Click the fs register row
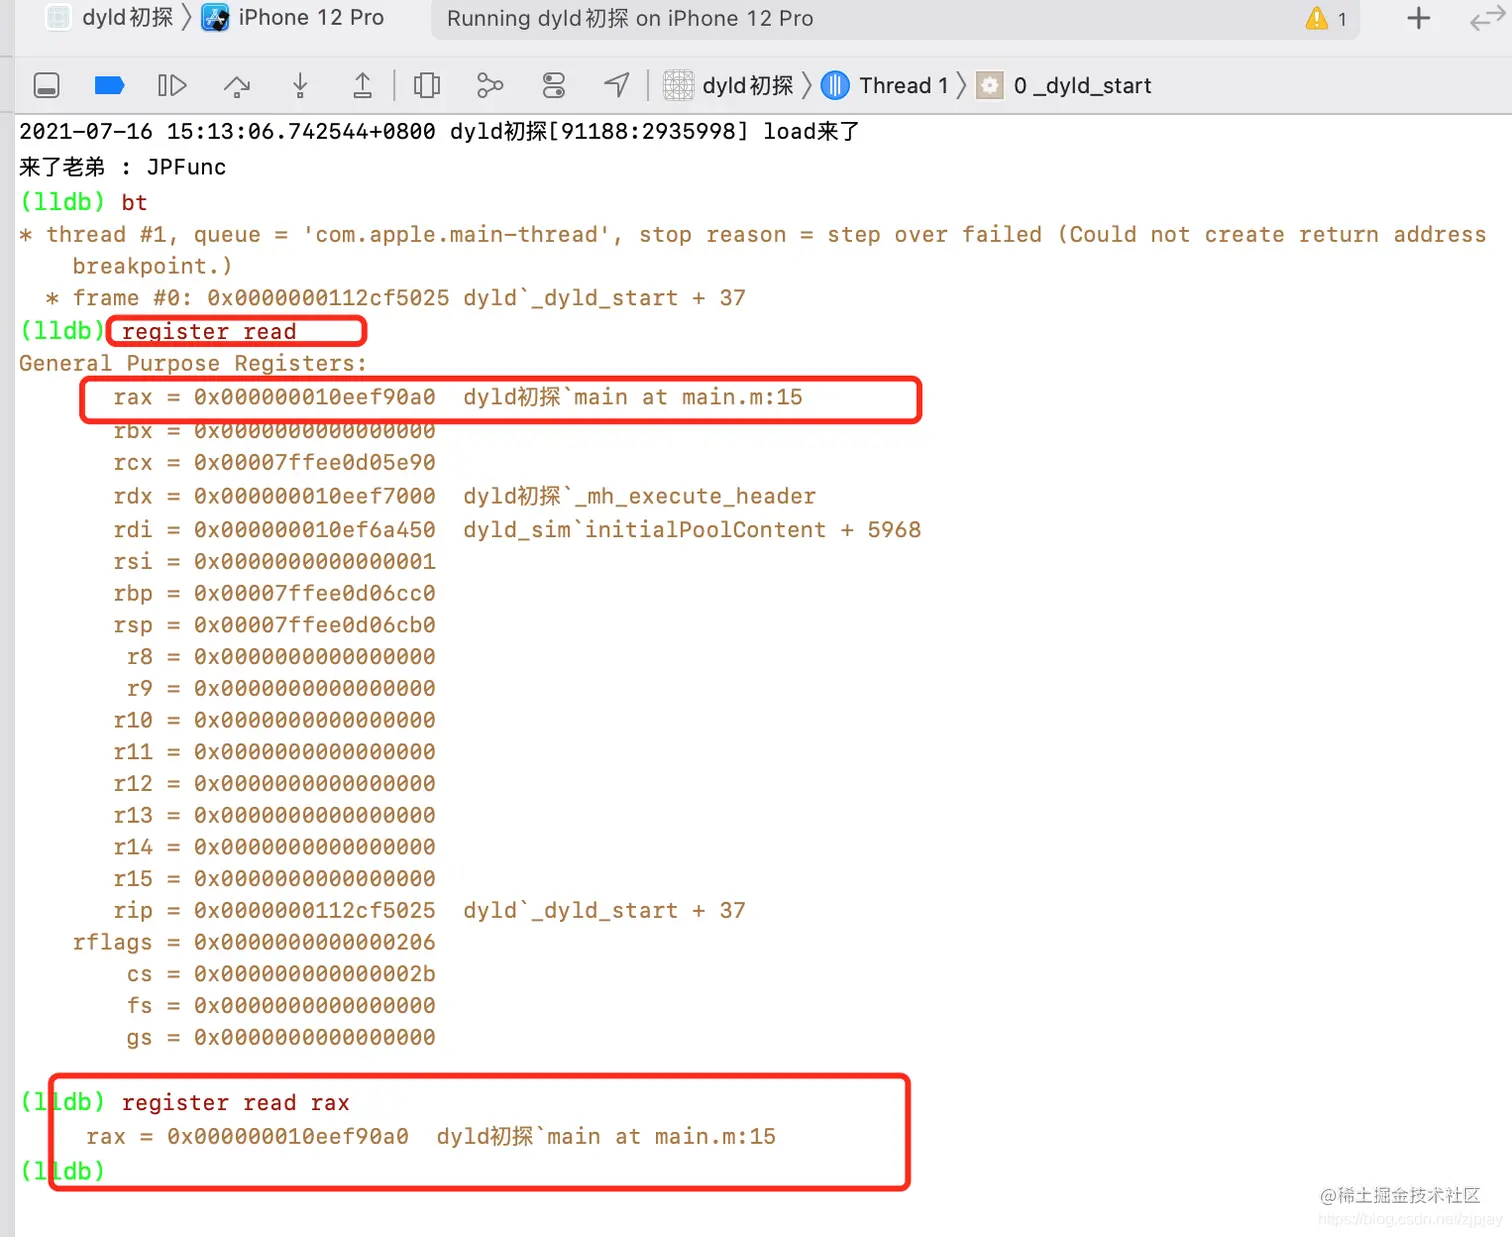Viewport: 1512px width, 1237px height. (281, 1006)
